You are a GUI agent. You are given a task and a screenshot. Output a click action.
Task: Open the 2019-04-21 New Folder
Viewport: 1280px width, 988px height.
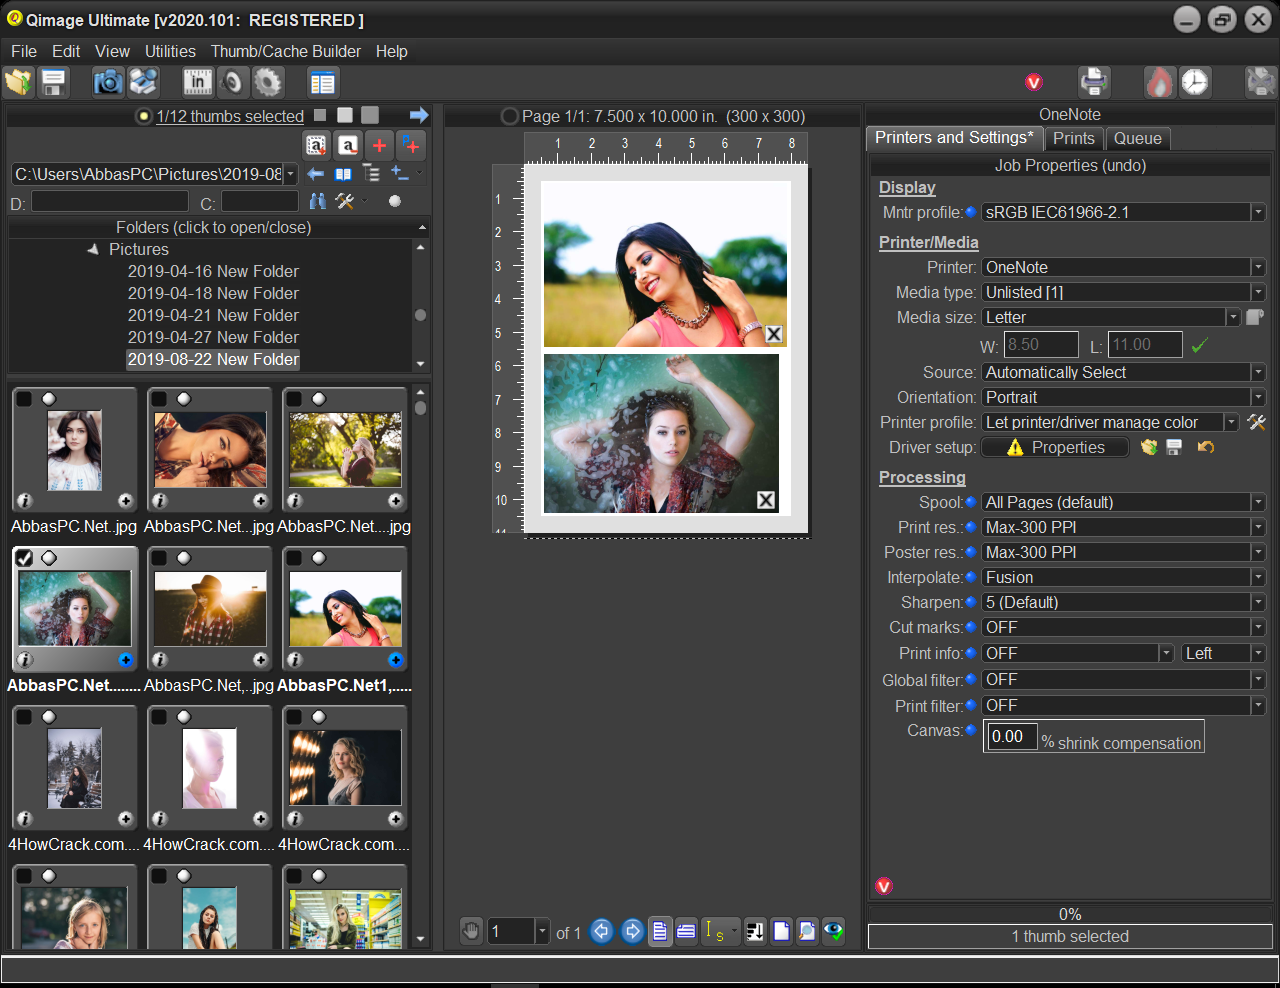tap(213, 315)
